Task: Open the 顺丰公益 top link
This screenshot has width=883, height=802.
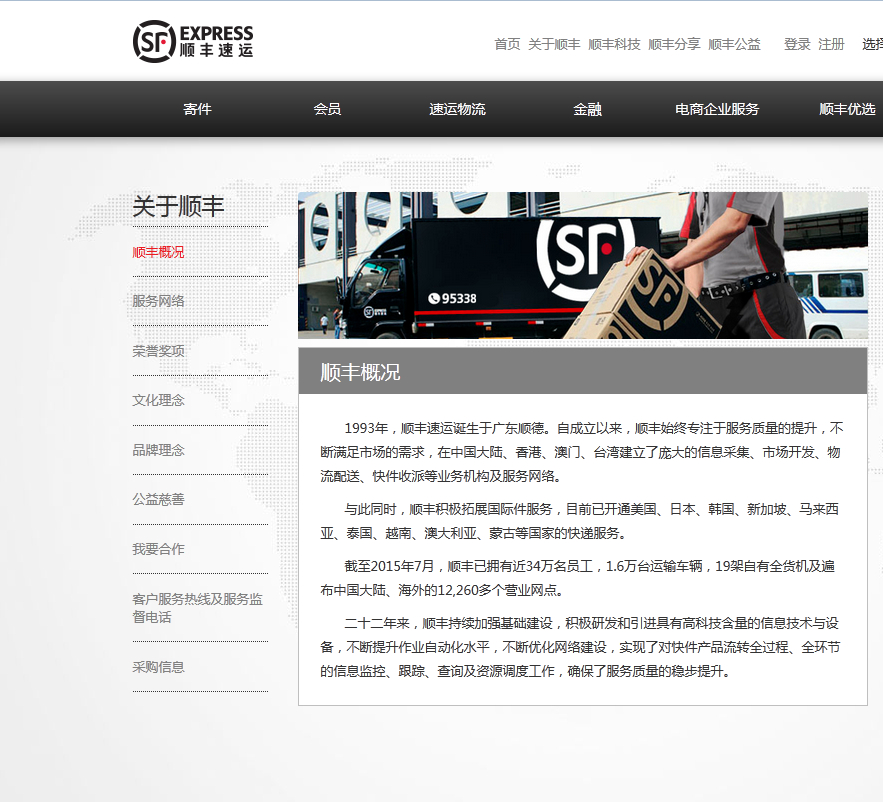Action: [734, 44]
